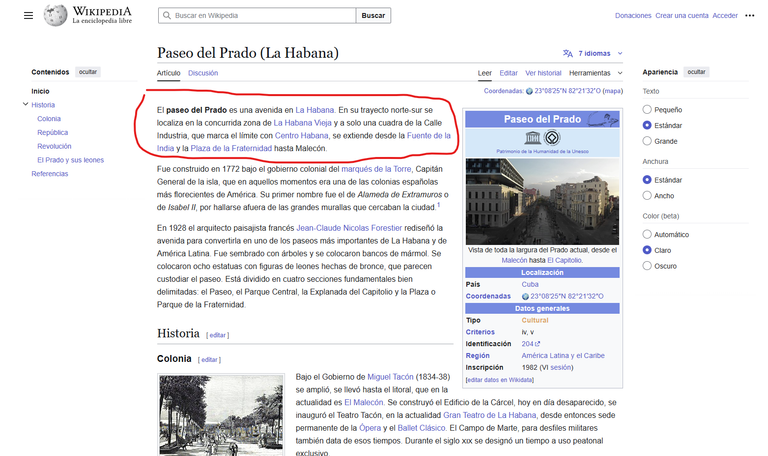The width and height of the screenshot is (768, 456).
Task: Select the Leer tab
Action: pyautogui.click(x=484, y=73)
